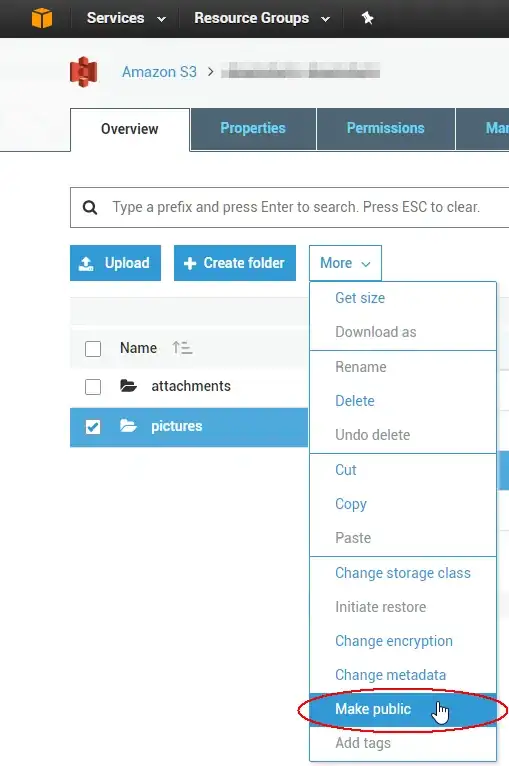509x766 pixels.
Task: Uncheck the pictures folder checkbox
Action: point(93,427)
